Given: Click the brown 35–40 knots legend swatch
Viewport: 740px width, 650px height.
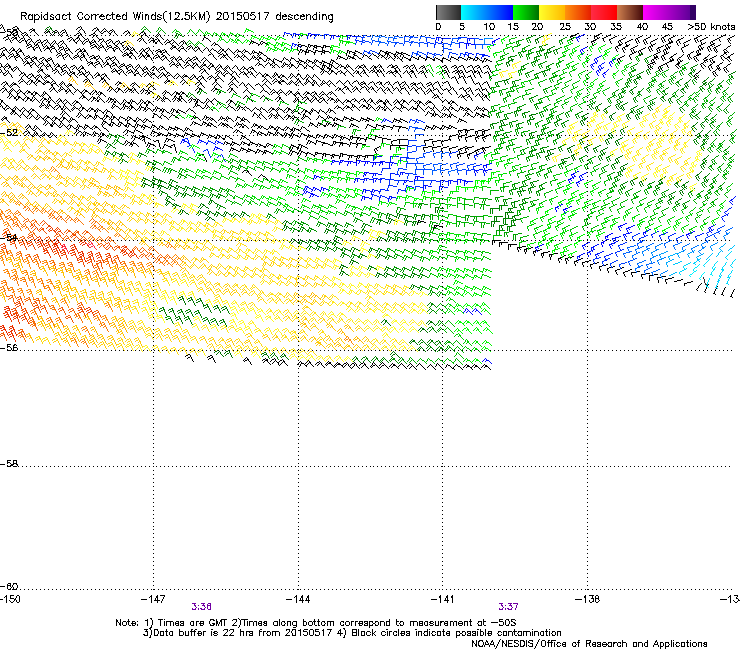Looking at the screenshot, I should pyautogui.click(x=630, y=12).
